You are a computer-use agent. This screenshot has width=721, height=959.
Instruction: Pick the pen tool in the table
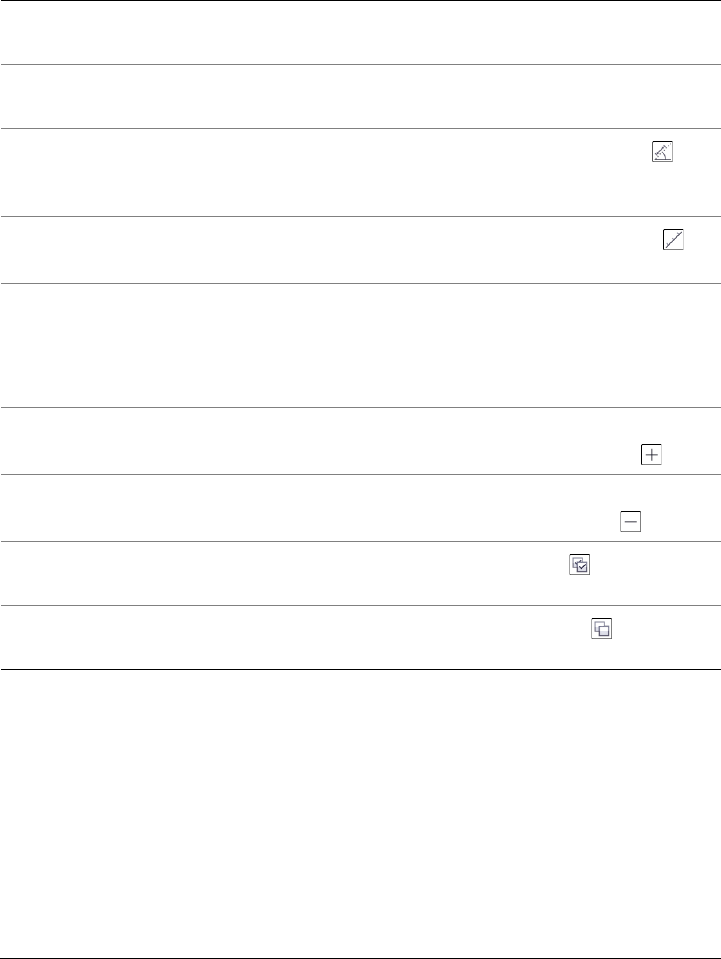(x=662, y=153)
